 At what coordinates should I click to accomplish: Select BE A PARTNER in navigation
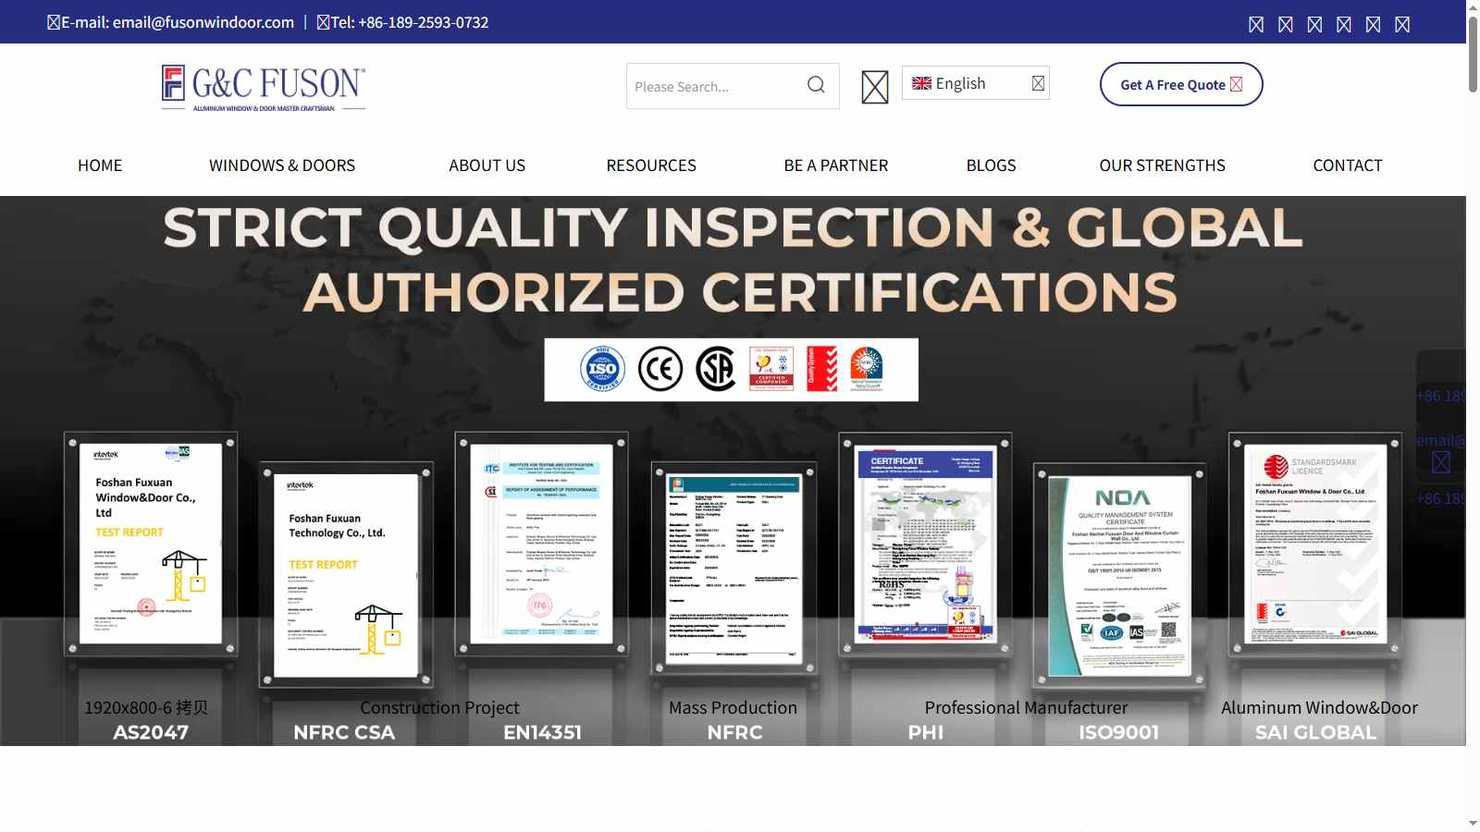(836, 165)
